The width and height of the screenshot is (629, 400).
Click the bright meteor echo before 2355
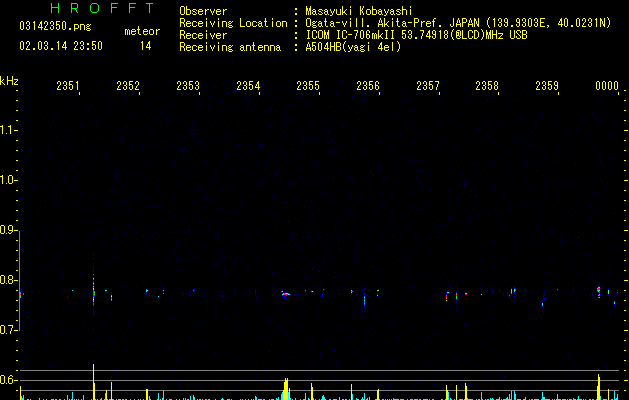tap(286, 294)
